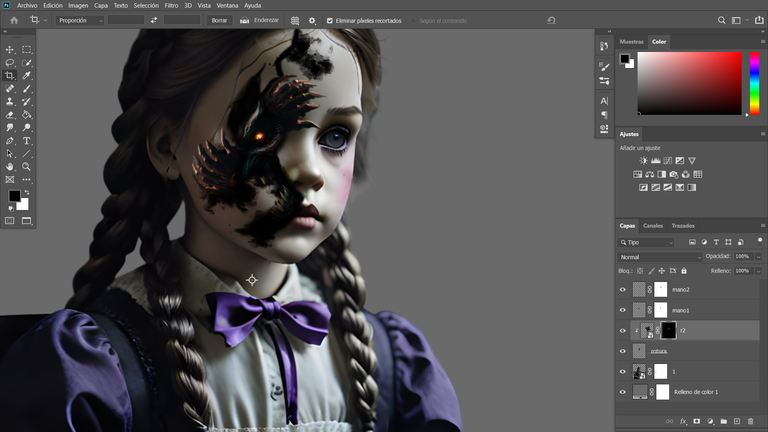Select the Zoom tool
This screenshot has width=768, height=432.
click(26, 167)
